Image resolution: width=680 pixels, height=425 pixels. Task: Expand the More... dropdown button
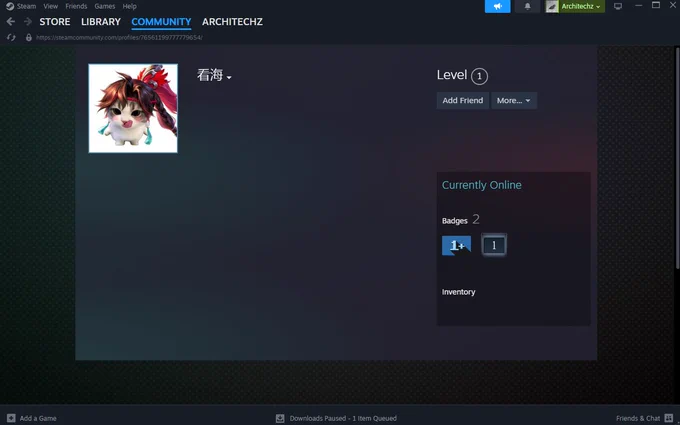pyautogui.click(x=513, y=100)
